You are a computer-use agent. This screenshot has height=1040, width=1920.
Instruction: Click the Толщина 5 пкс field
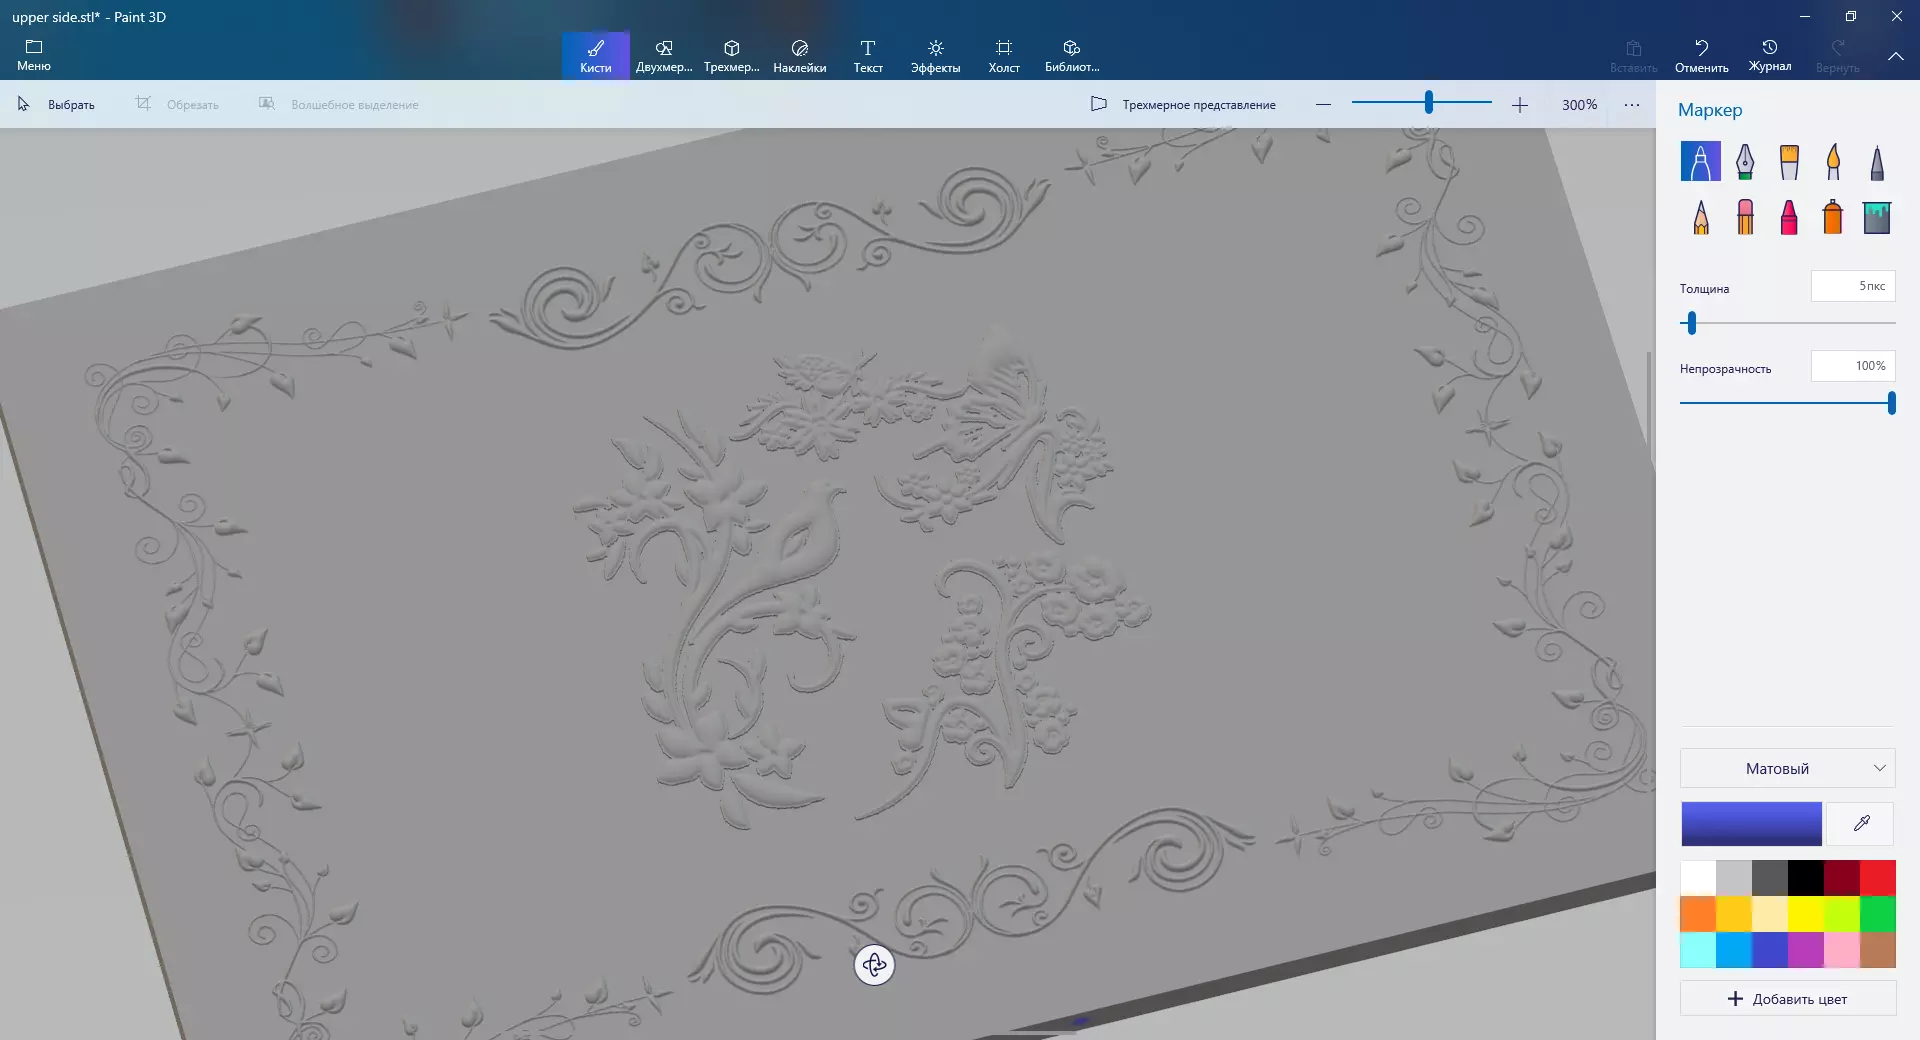pyautogui.click(x=1853, y=286)
